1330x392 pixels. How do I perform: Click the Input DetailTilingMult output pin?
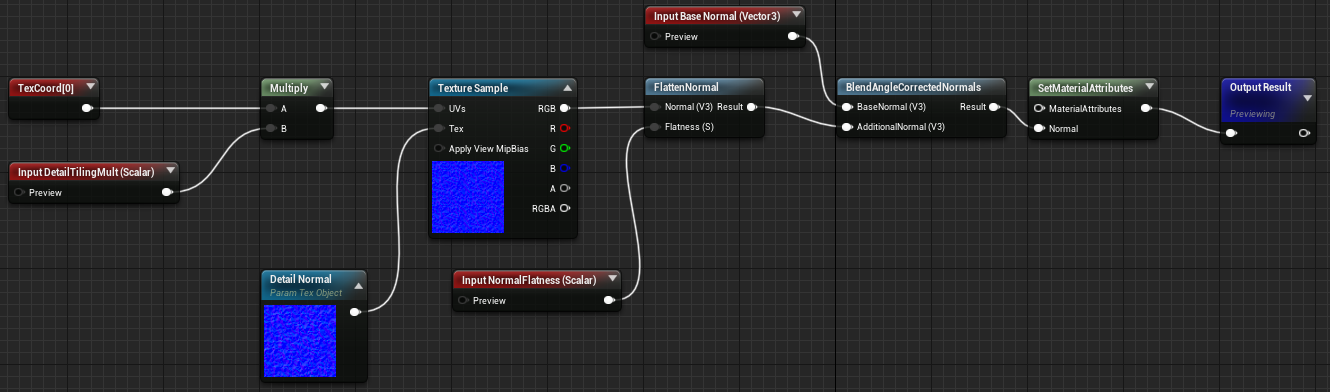(x=167, y=192)
